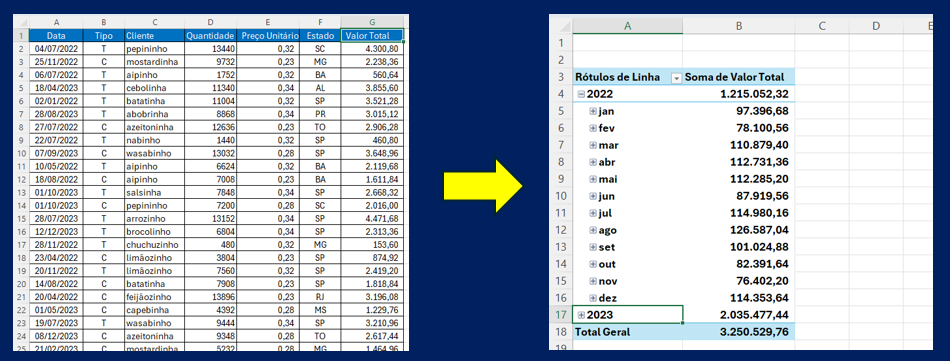Select row 24 header in the source data sheet
The image size is (950, 361).
(x=21, y=336)
